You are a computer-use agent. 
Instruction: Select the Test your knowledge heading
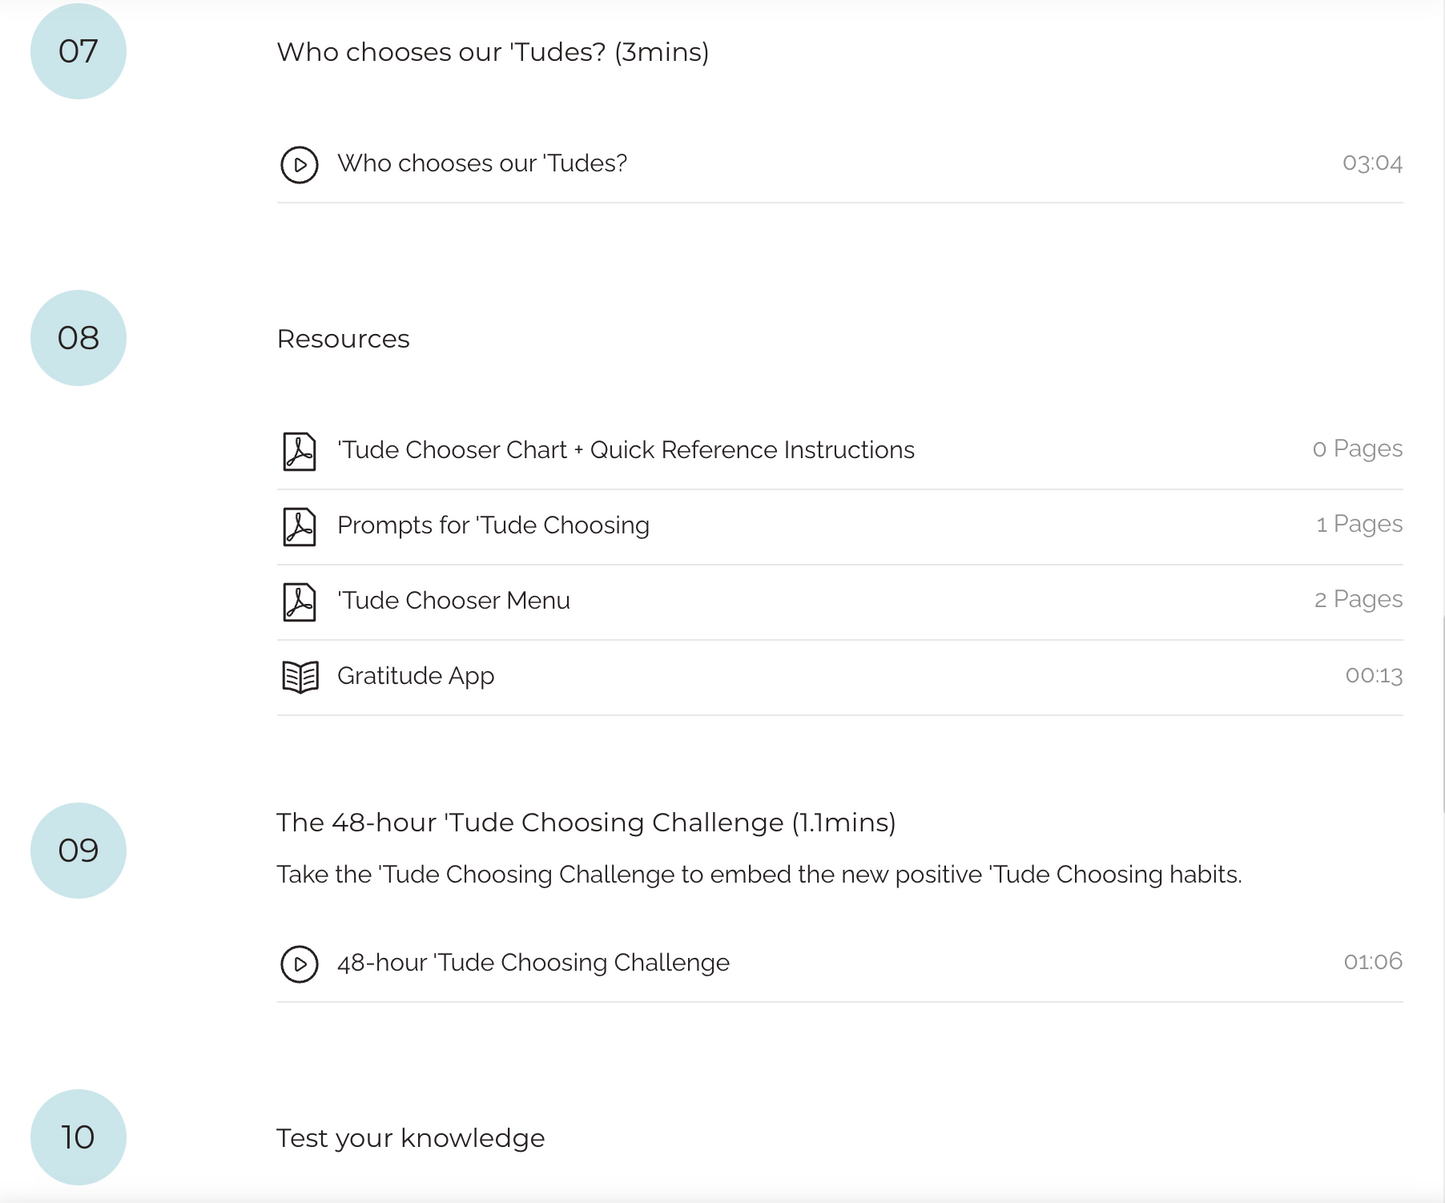point(410,1138)
